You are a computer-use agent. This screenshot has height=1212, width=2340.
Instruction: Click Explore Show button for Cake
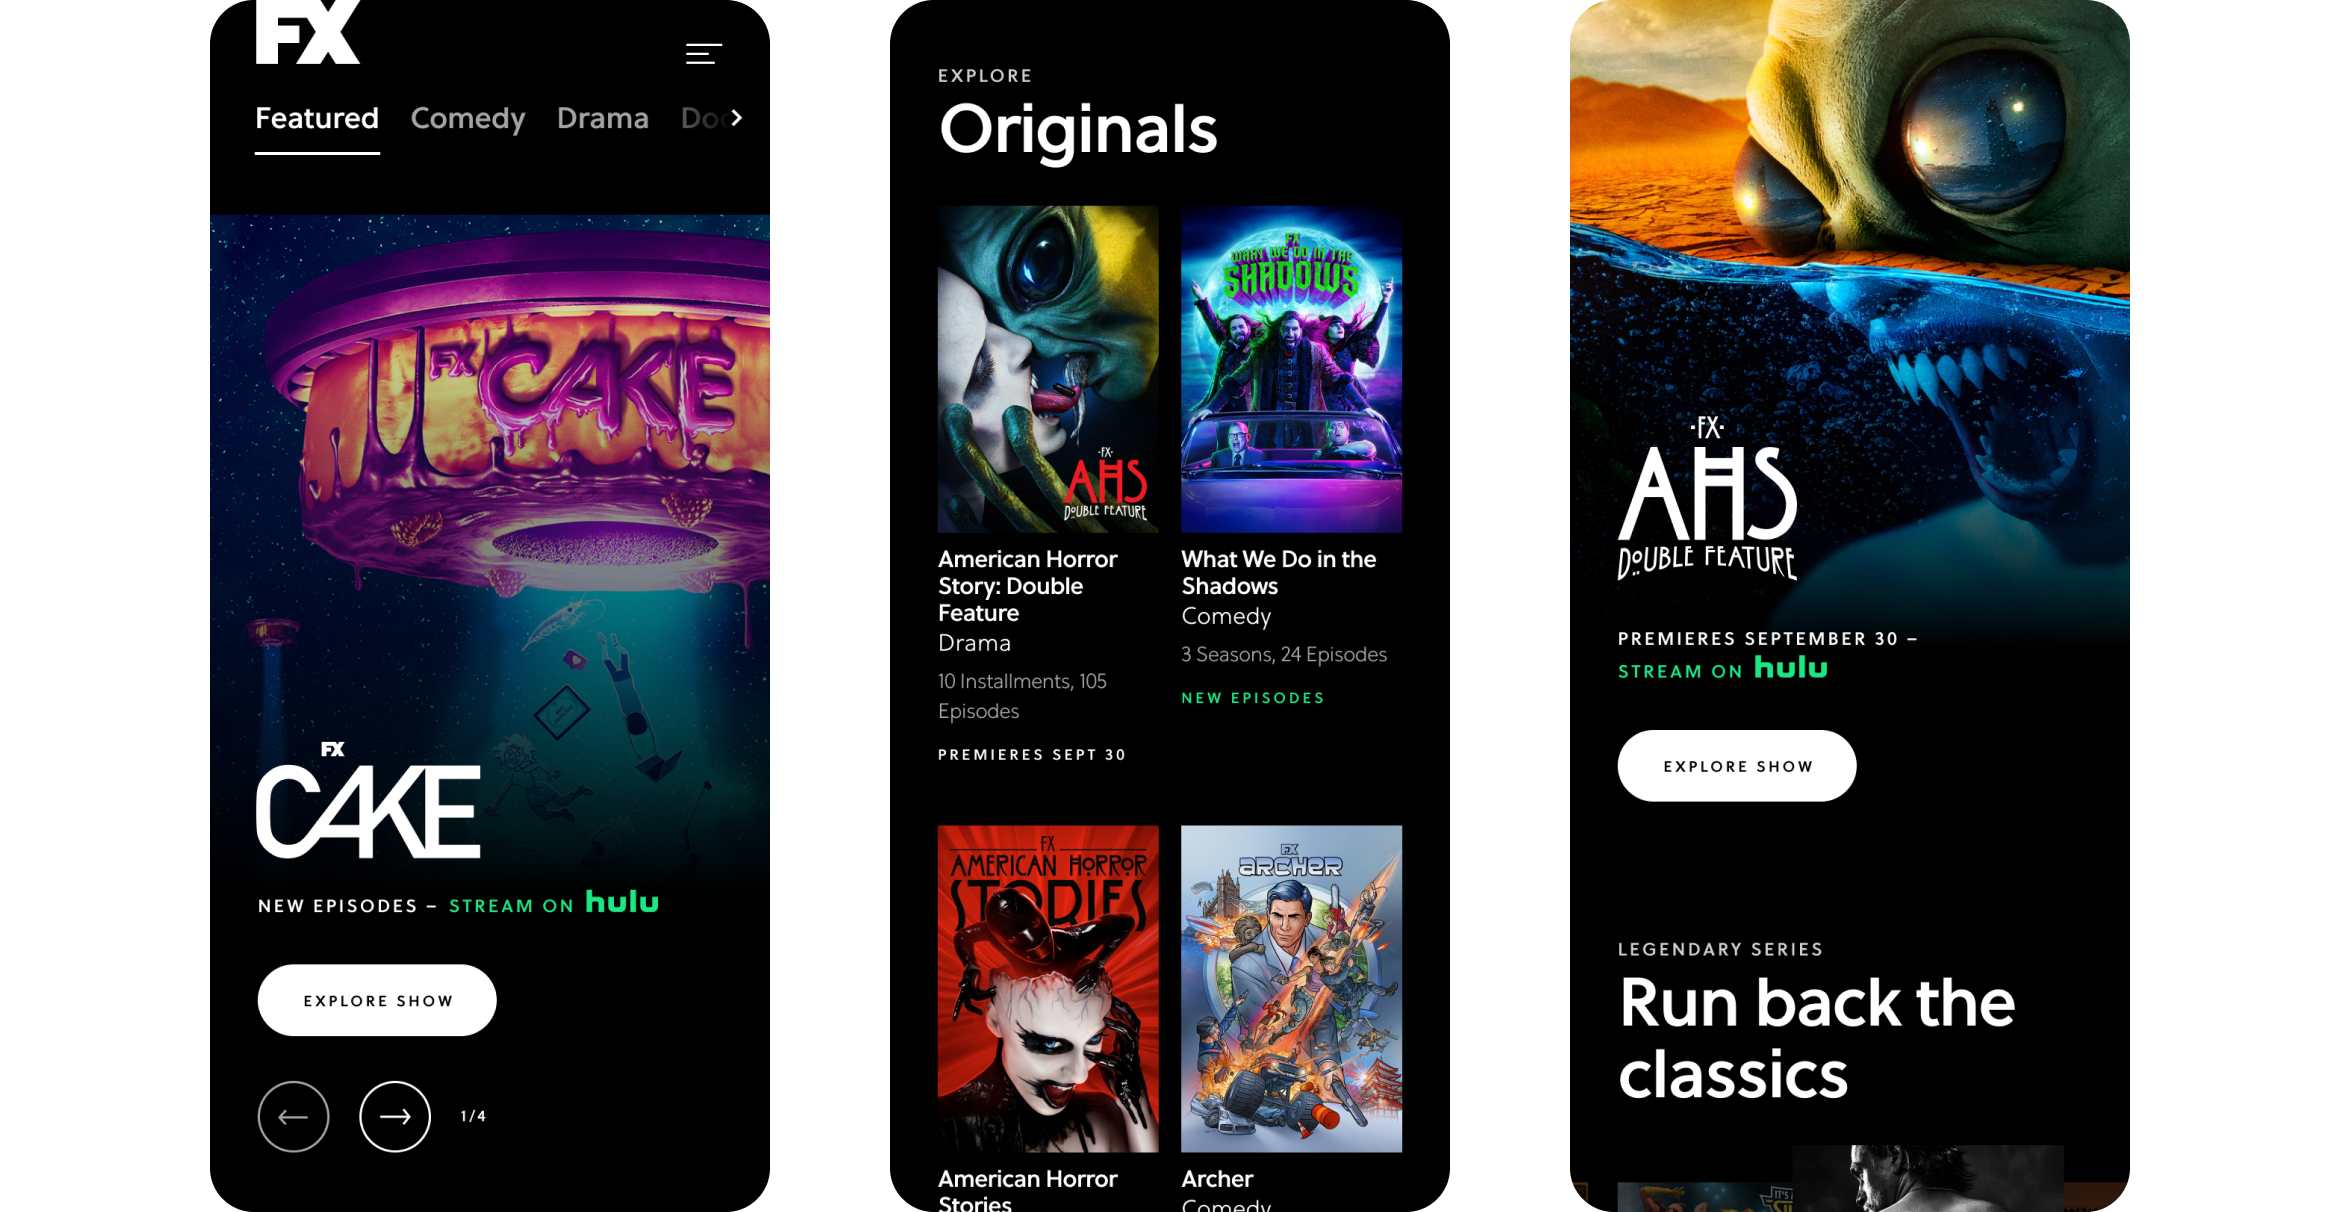377,1000
